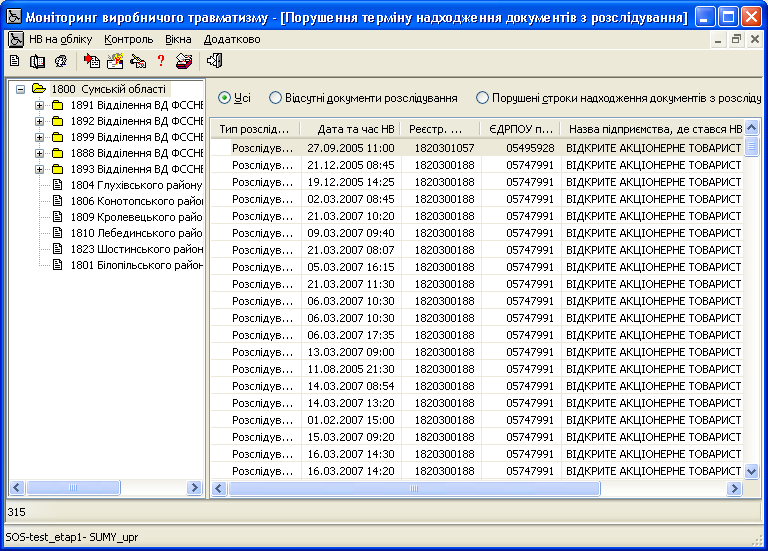Restore the inner document window
The height and width of the screenshot is (551, 768).
(x=736, y=39)
